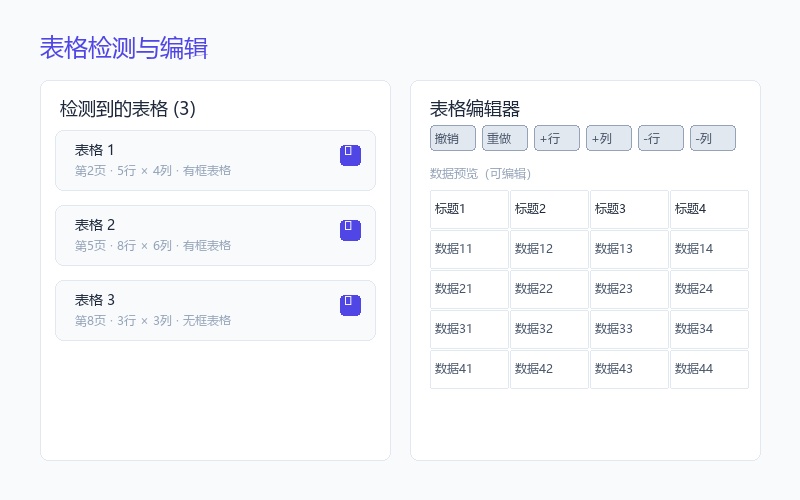Click cell 数据22
Screen dimensions: 800x500
click(549, 289)
